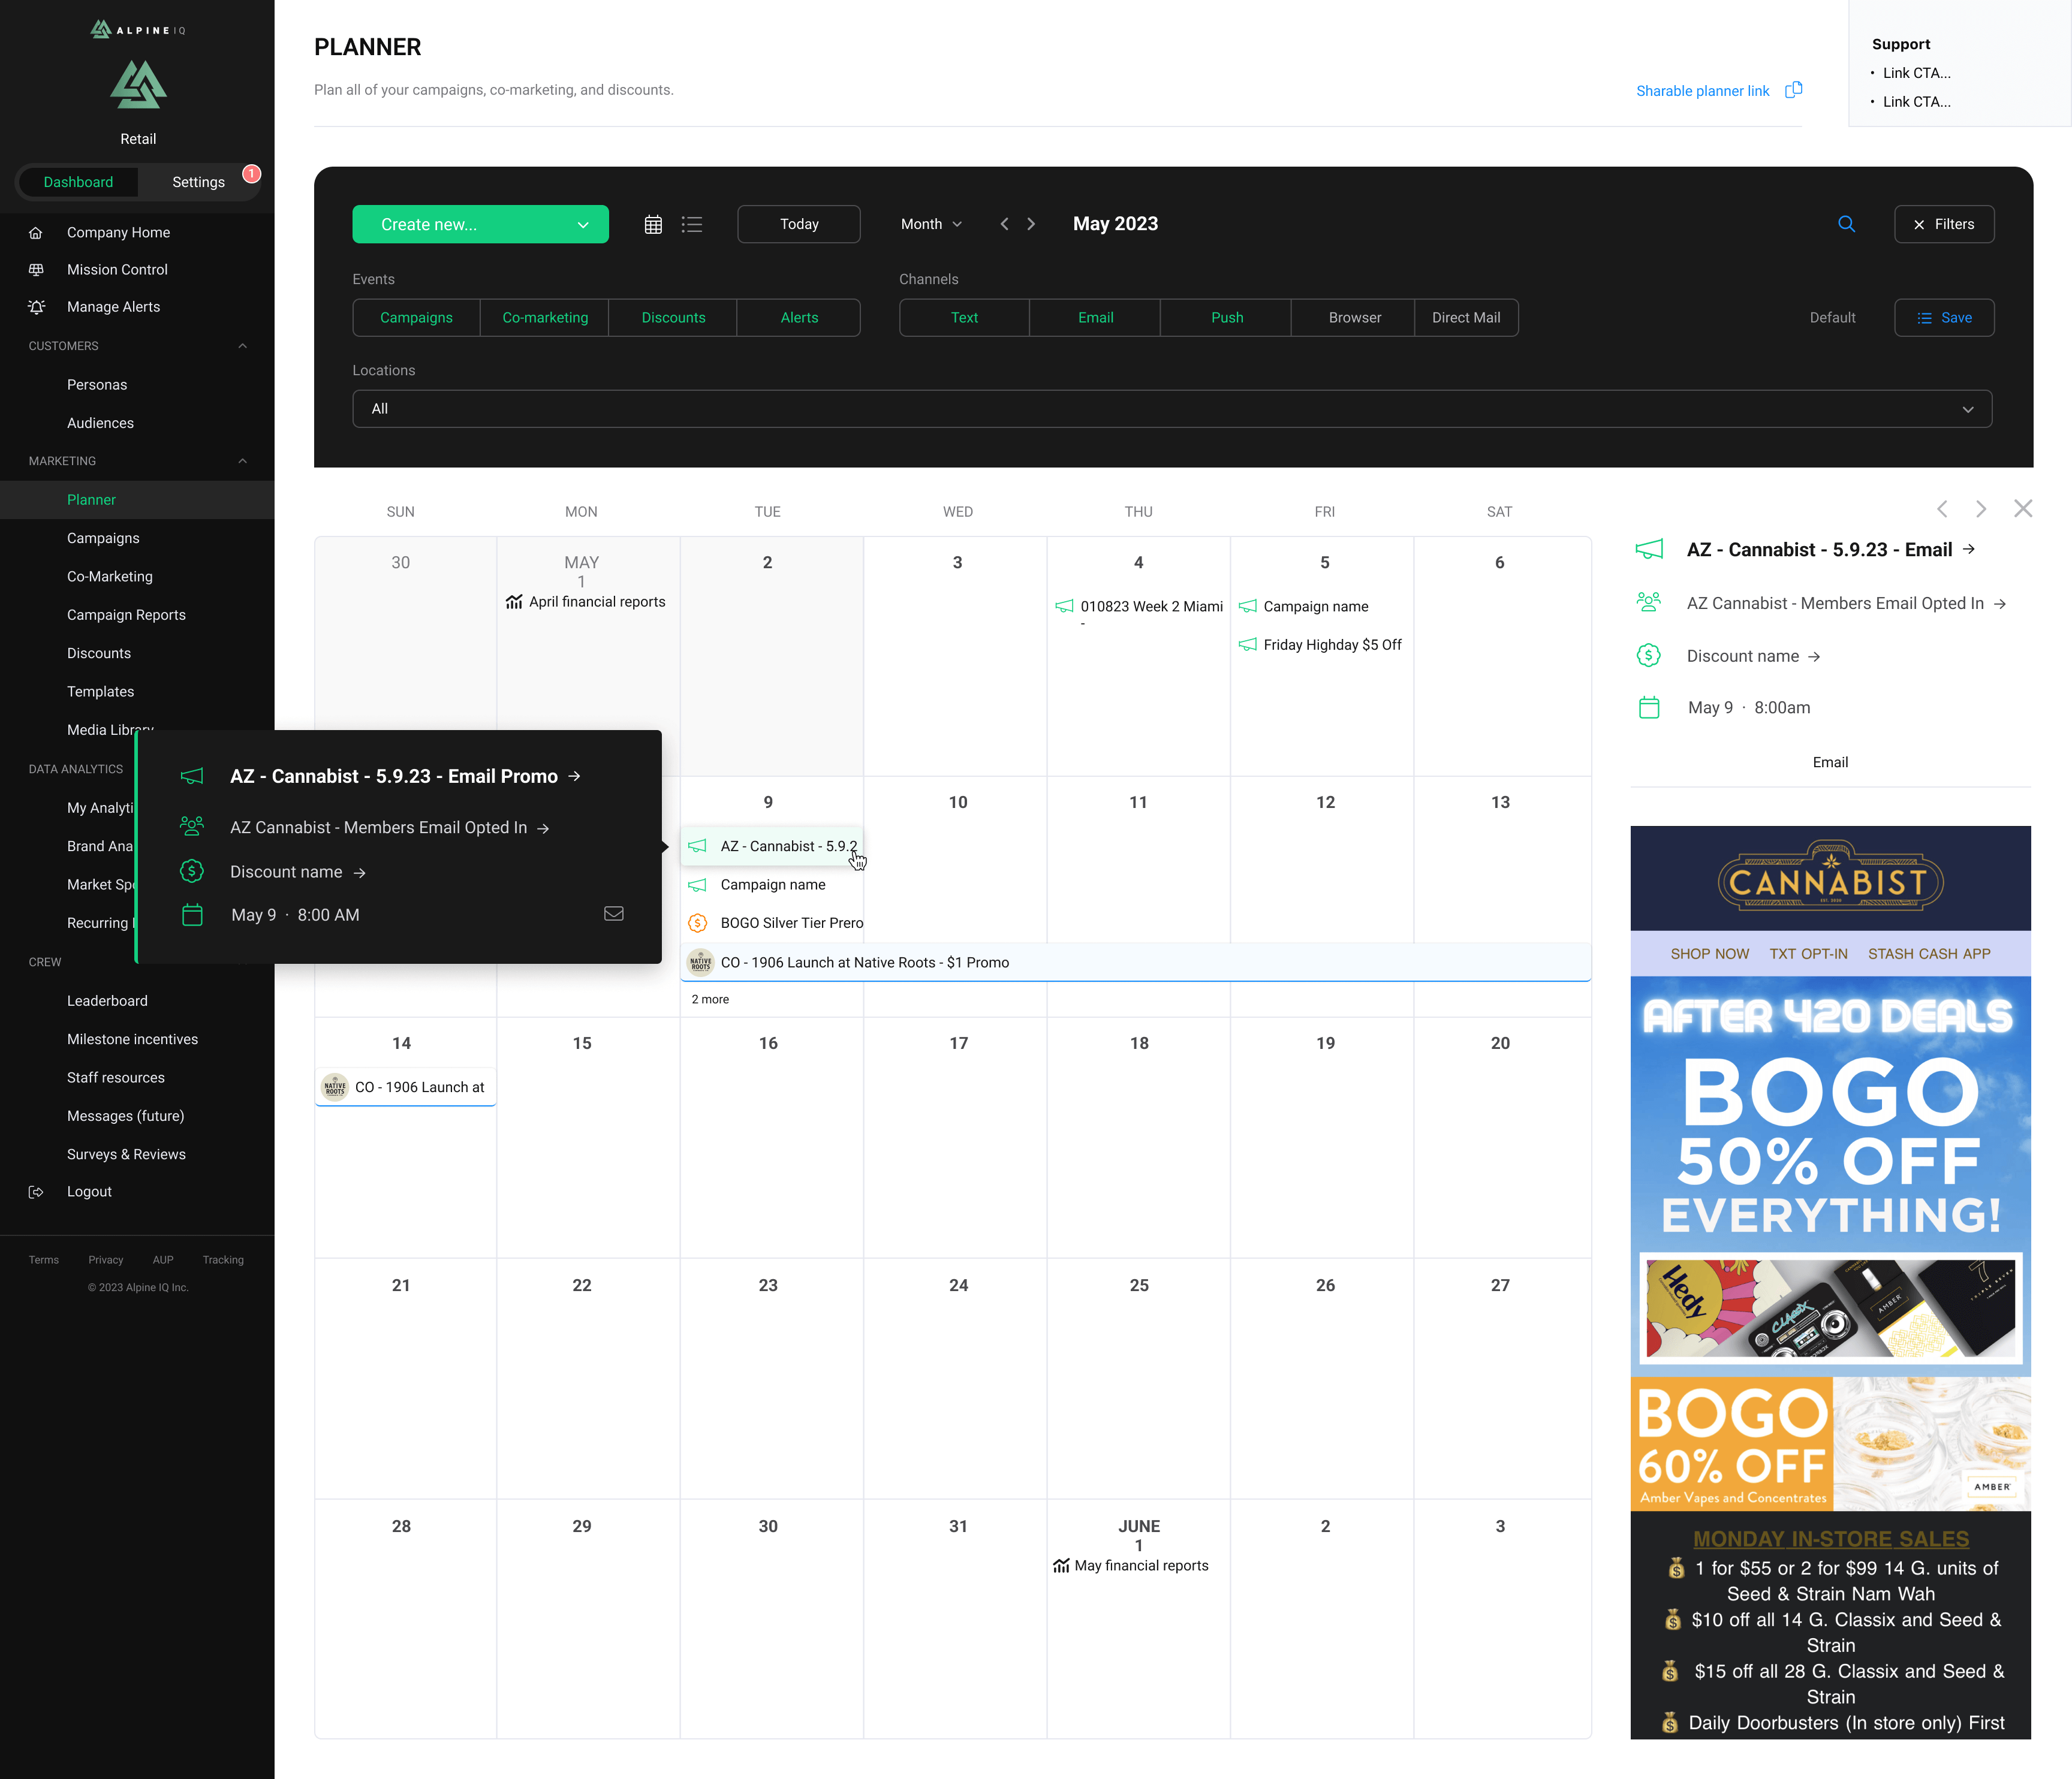Viewport: 2072px width, 1779px height.
Task: Switch to calendar grid view icon
Action: [x=653, y=224]
